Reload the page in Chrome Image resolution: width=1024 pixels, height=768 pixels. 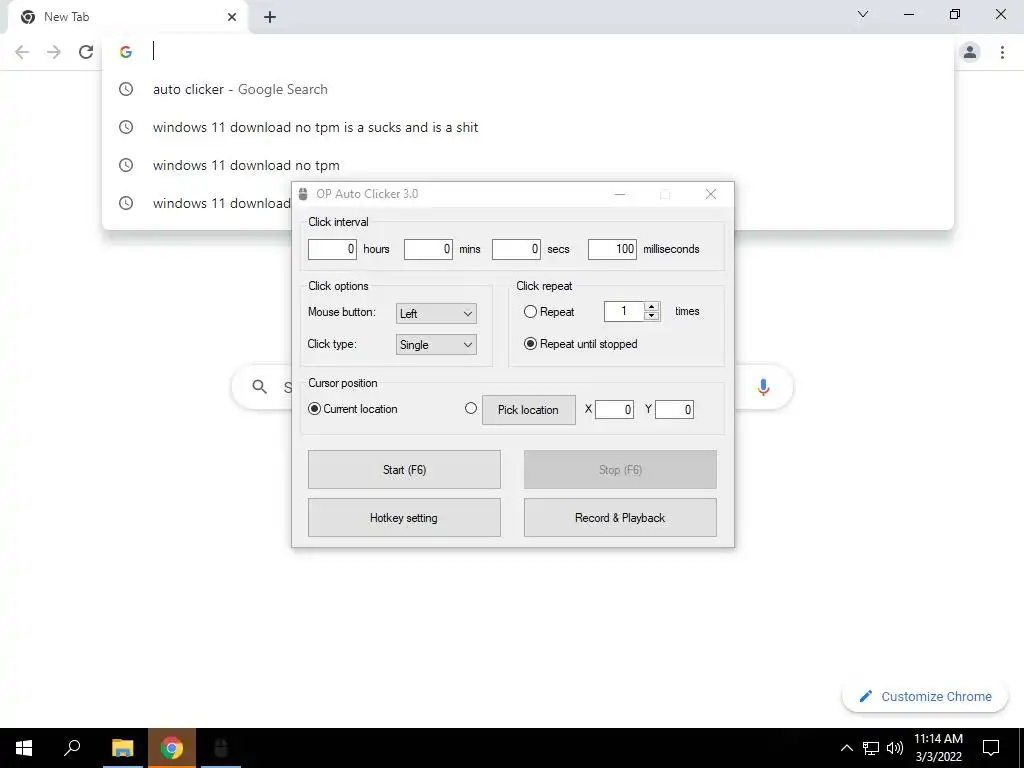point(86,52)
